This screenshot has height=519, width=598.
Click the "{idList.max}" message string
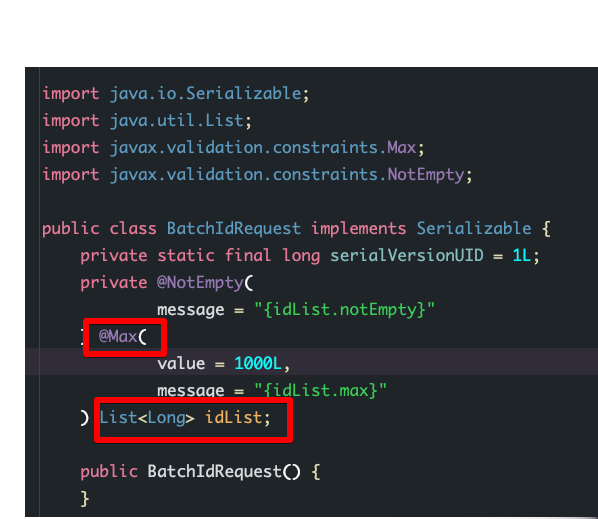pos(320,390)
